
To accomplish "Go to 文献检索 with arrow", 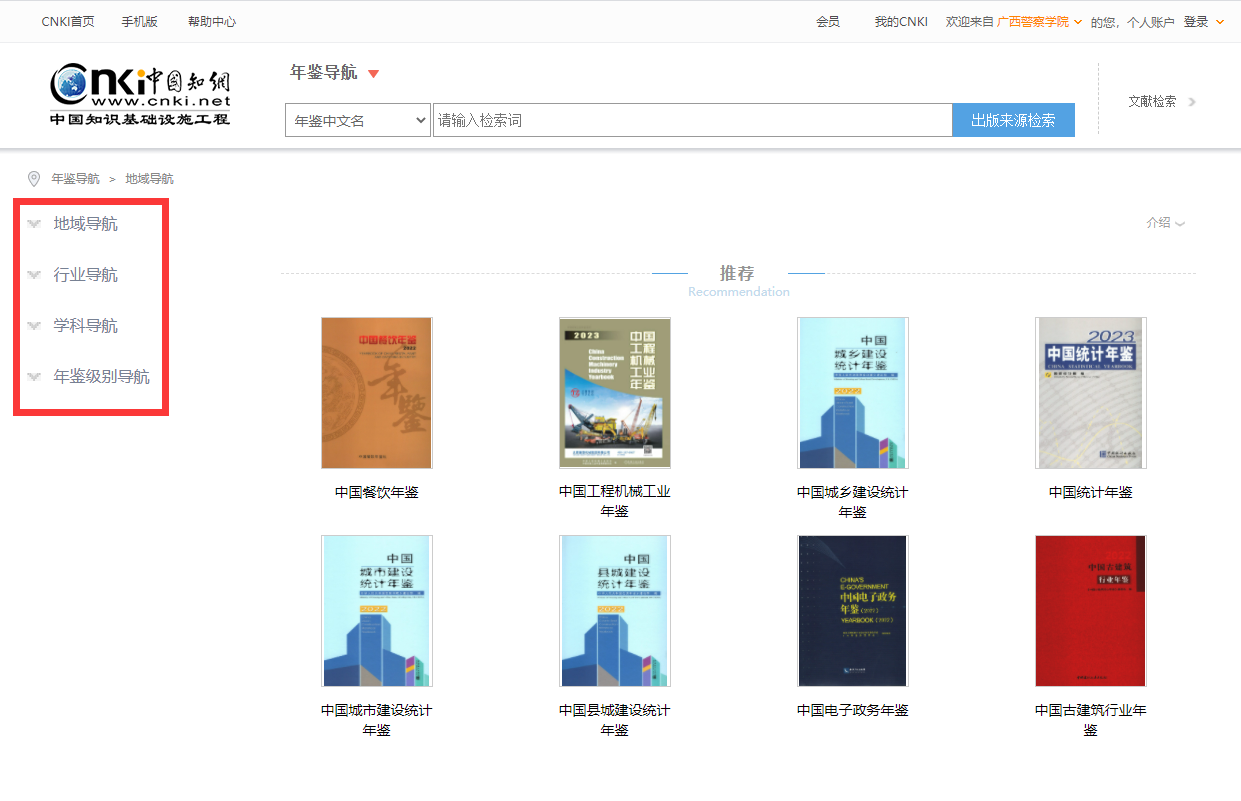I will 1162,101.
